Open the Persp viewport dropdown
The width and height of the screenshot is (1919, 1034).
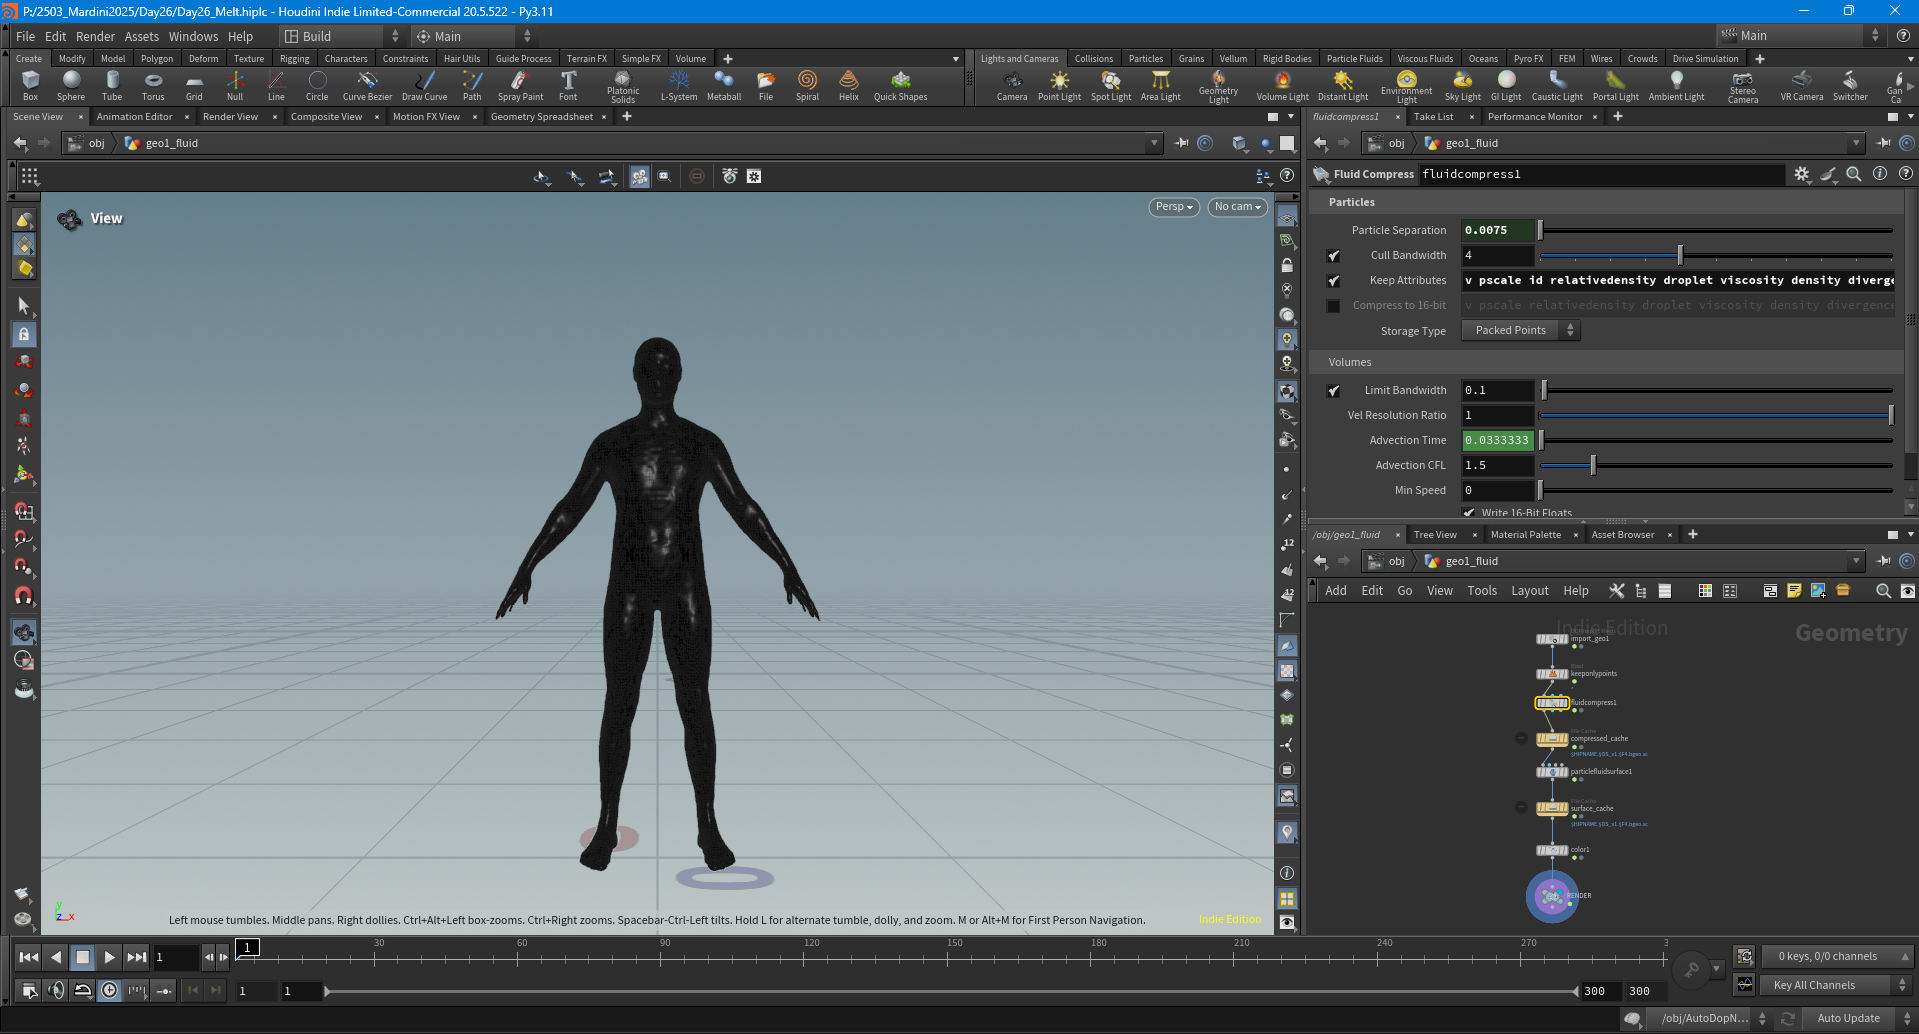1174,207
